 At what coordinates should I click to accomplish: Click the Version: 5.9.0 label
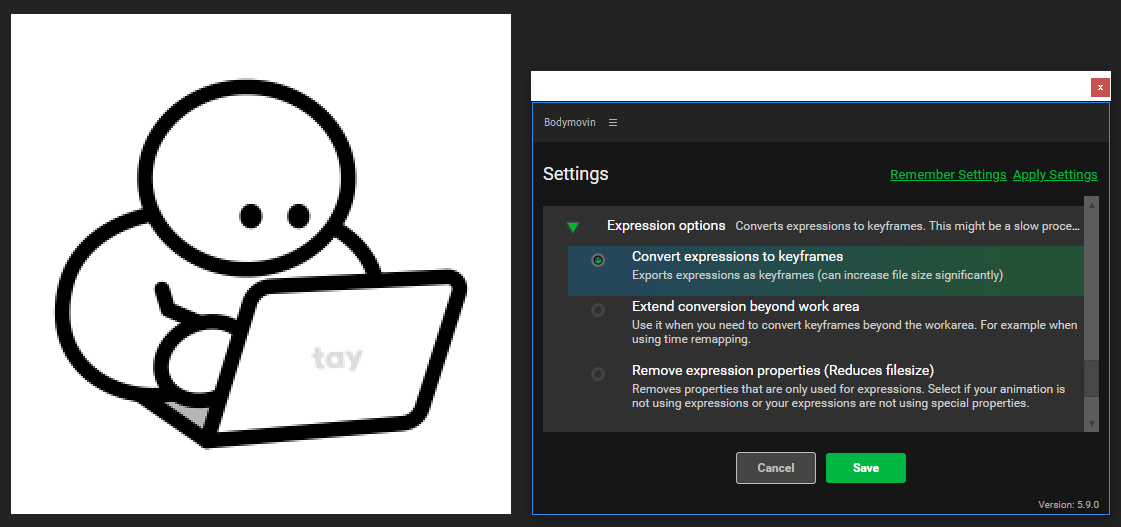tap(1068, 505)
